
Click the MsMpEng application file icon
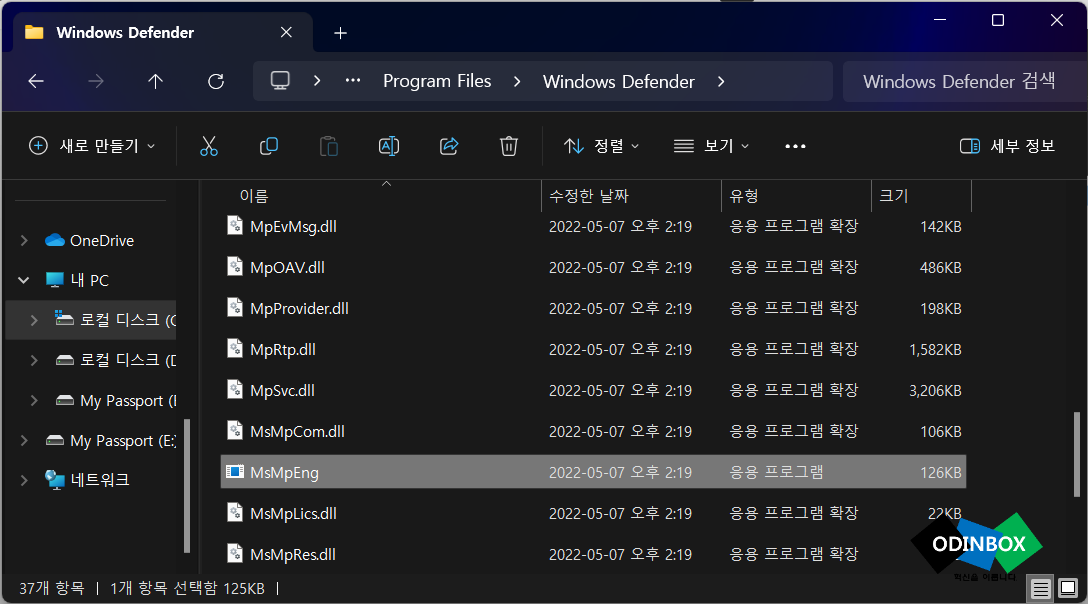235,472
